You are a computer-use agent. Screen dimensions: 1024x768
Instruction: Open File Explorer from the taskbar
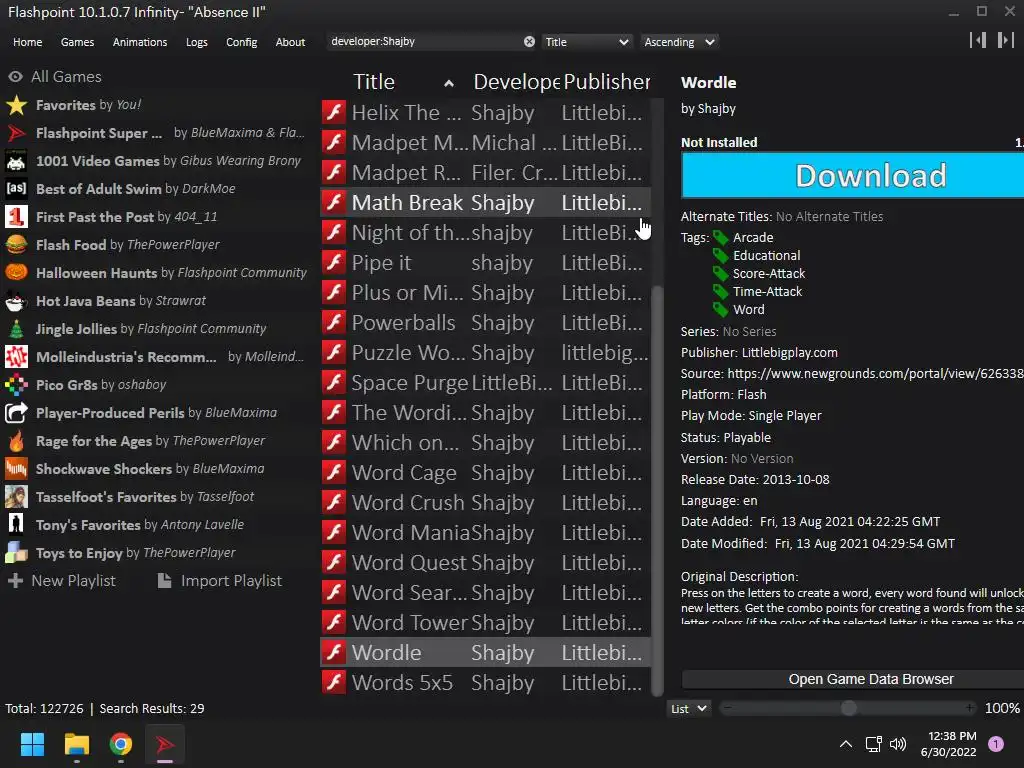[76, 744]
